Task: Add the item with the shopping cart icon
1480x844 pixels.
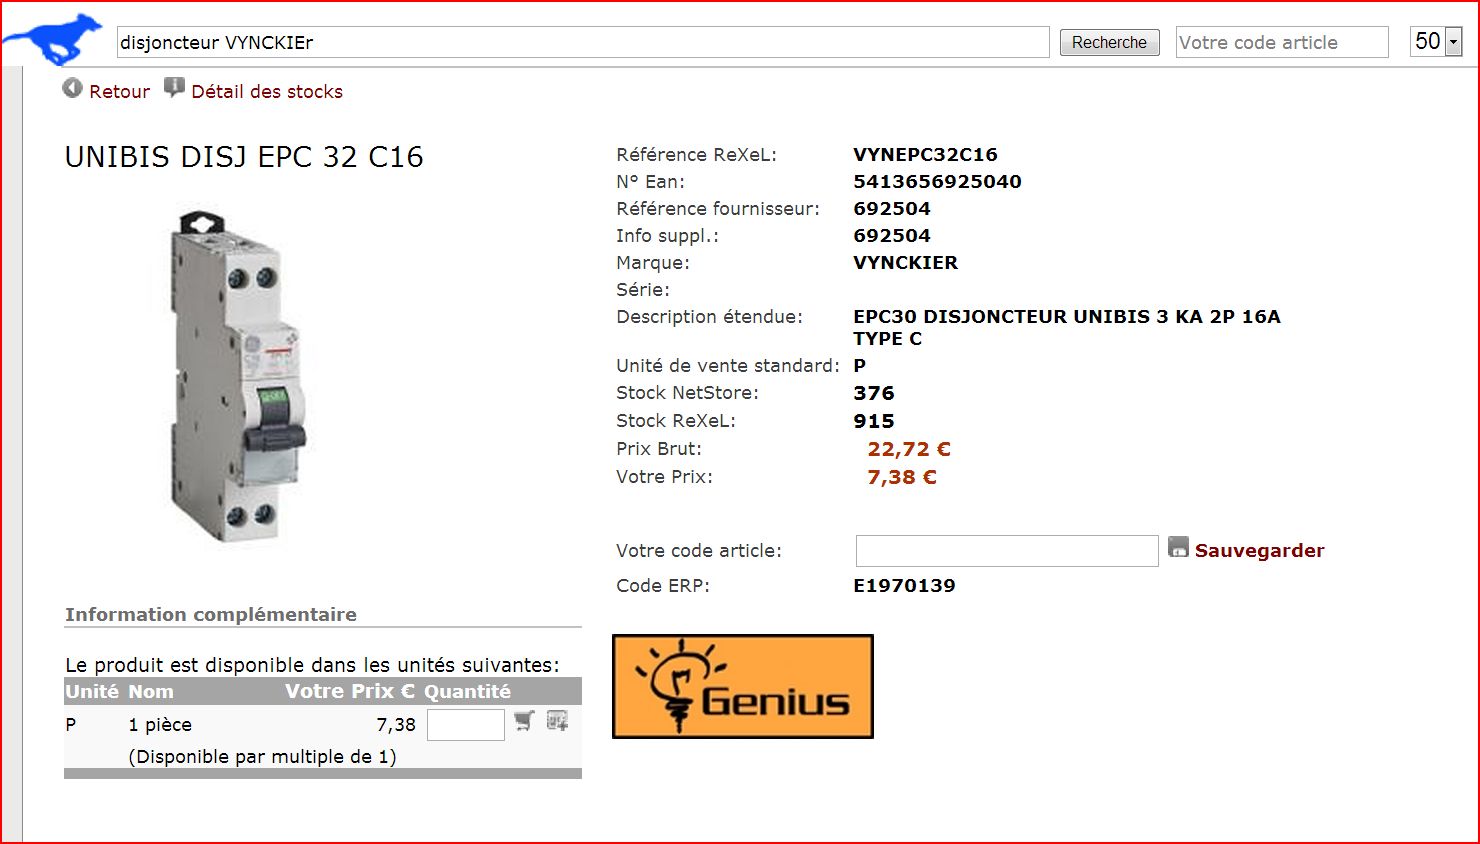Action: [524, 721]
